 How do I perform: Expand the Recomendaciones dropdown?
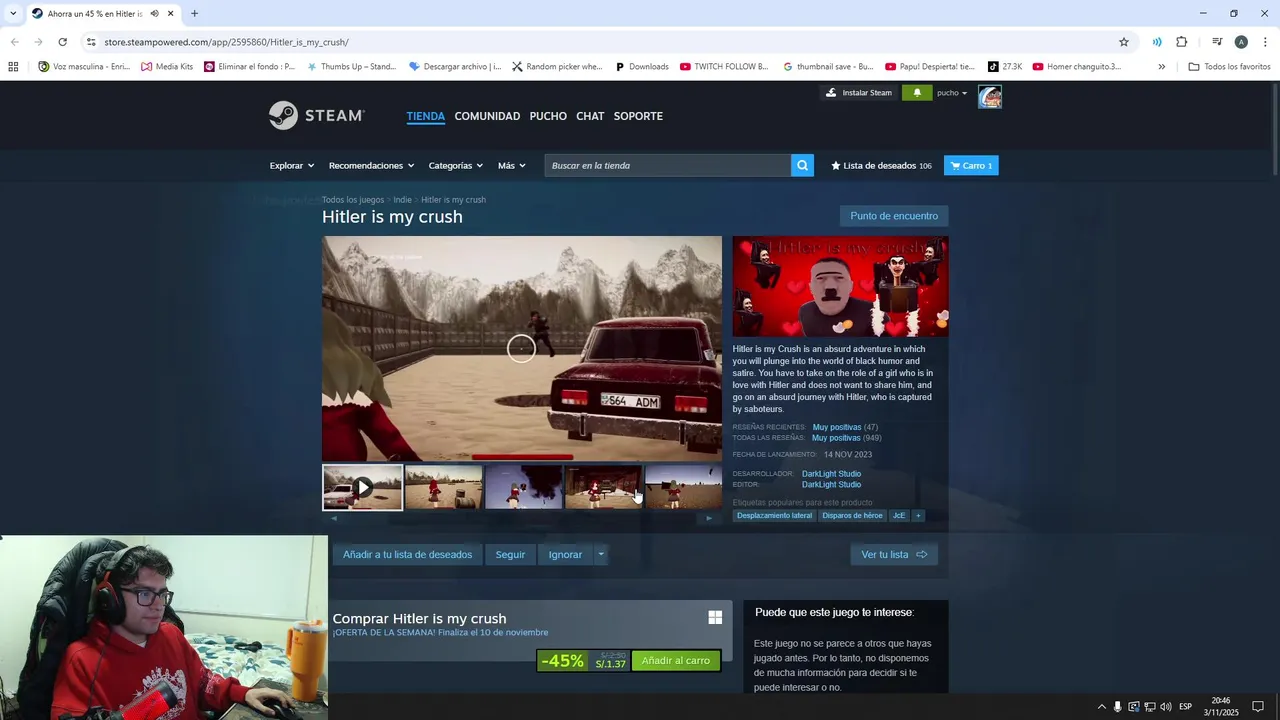tap(371, 166)
